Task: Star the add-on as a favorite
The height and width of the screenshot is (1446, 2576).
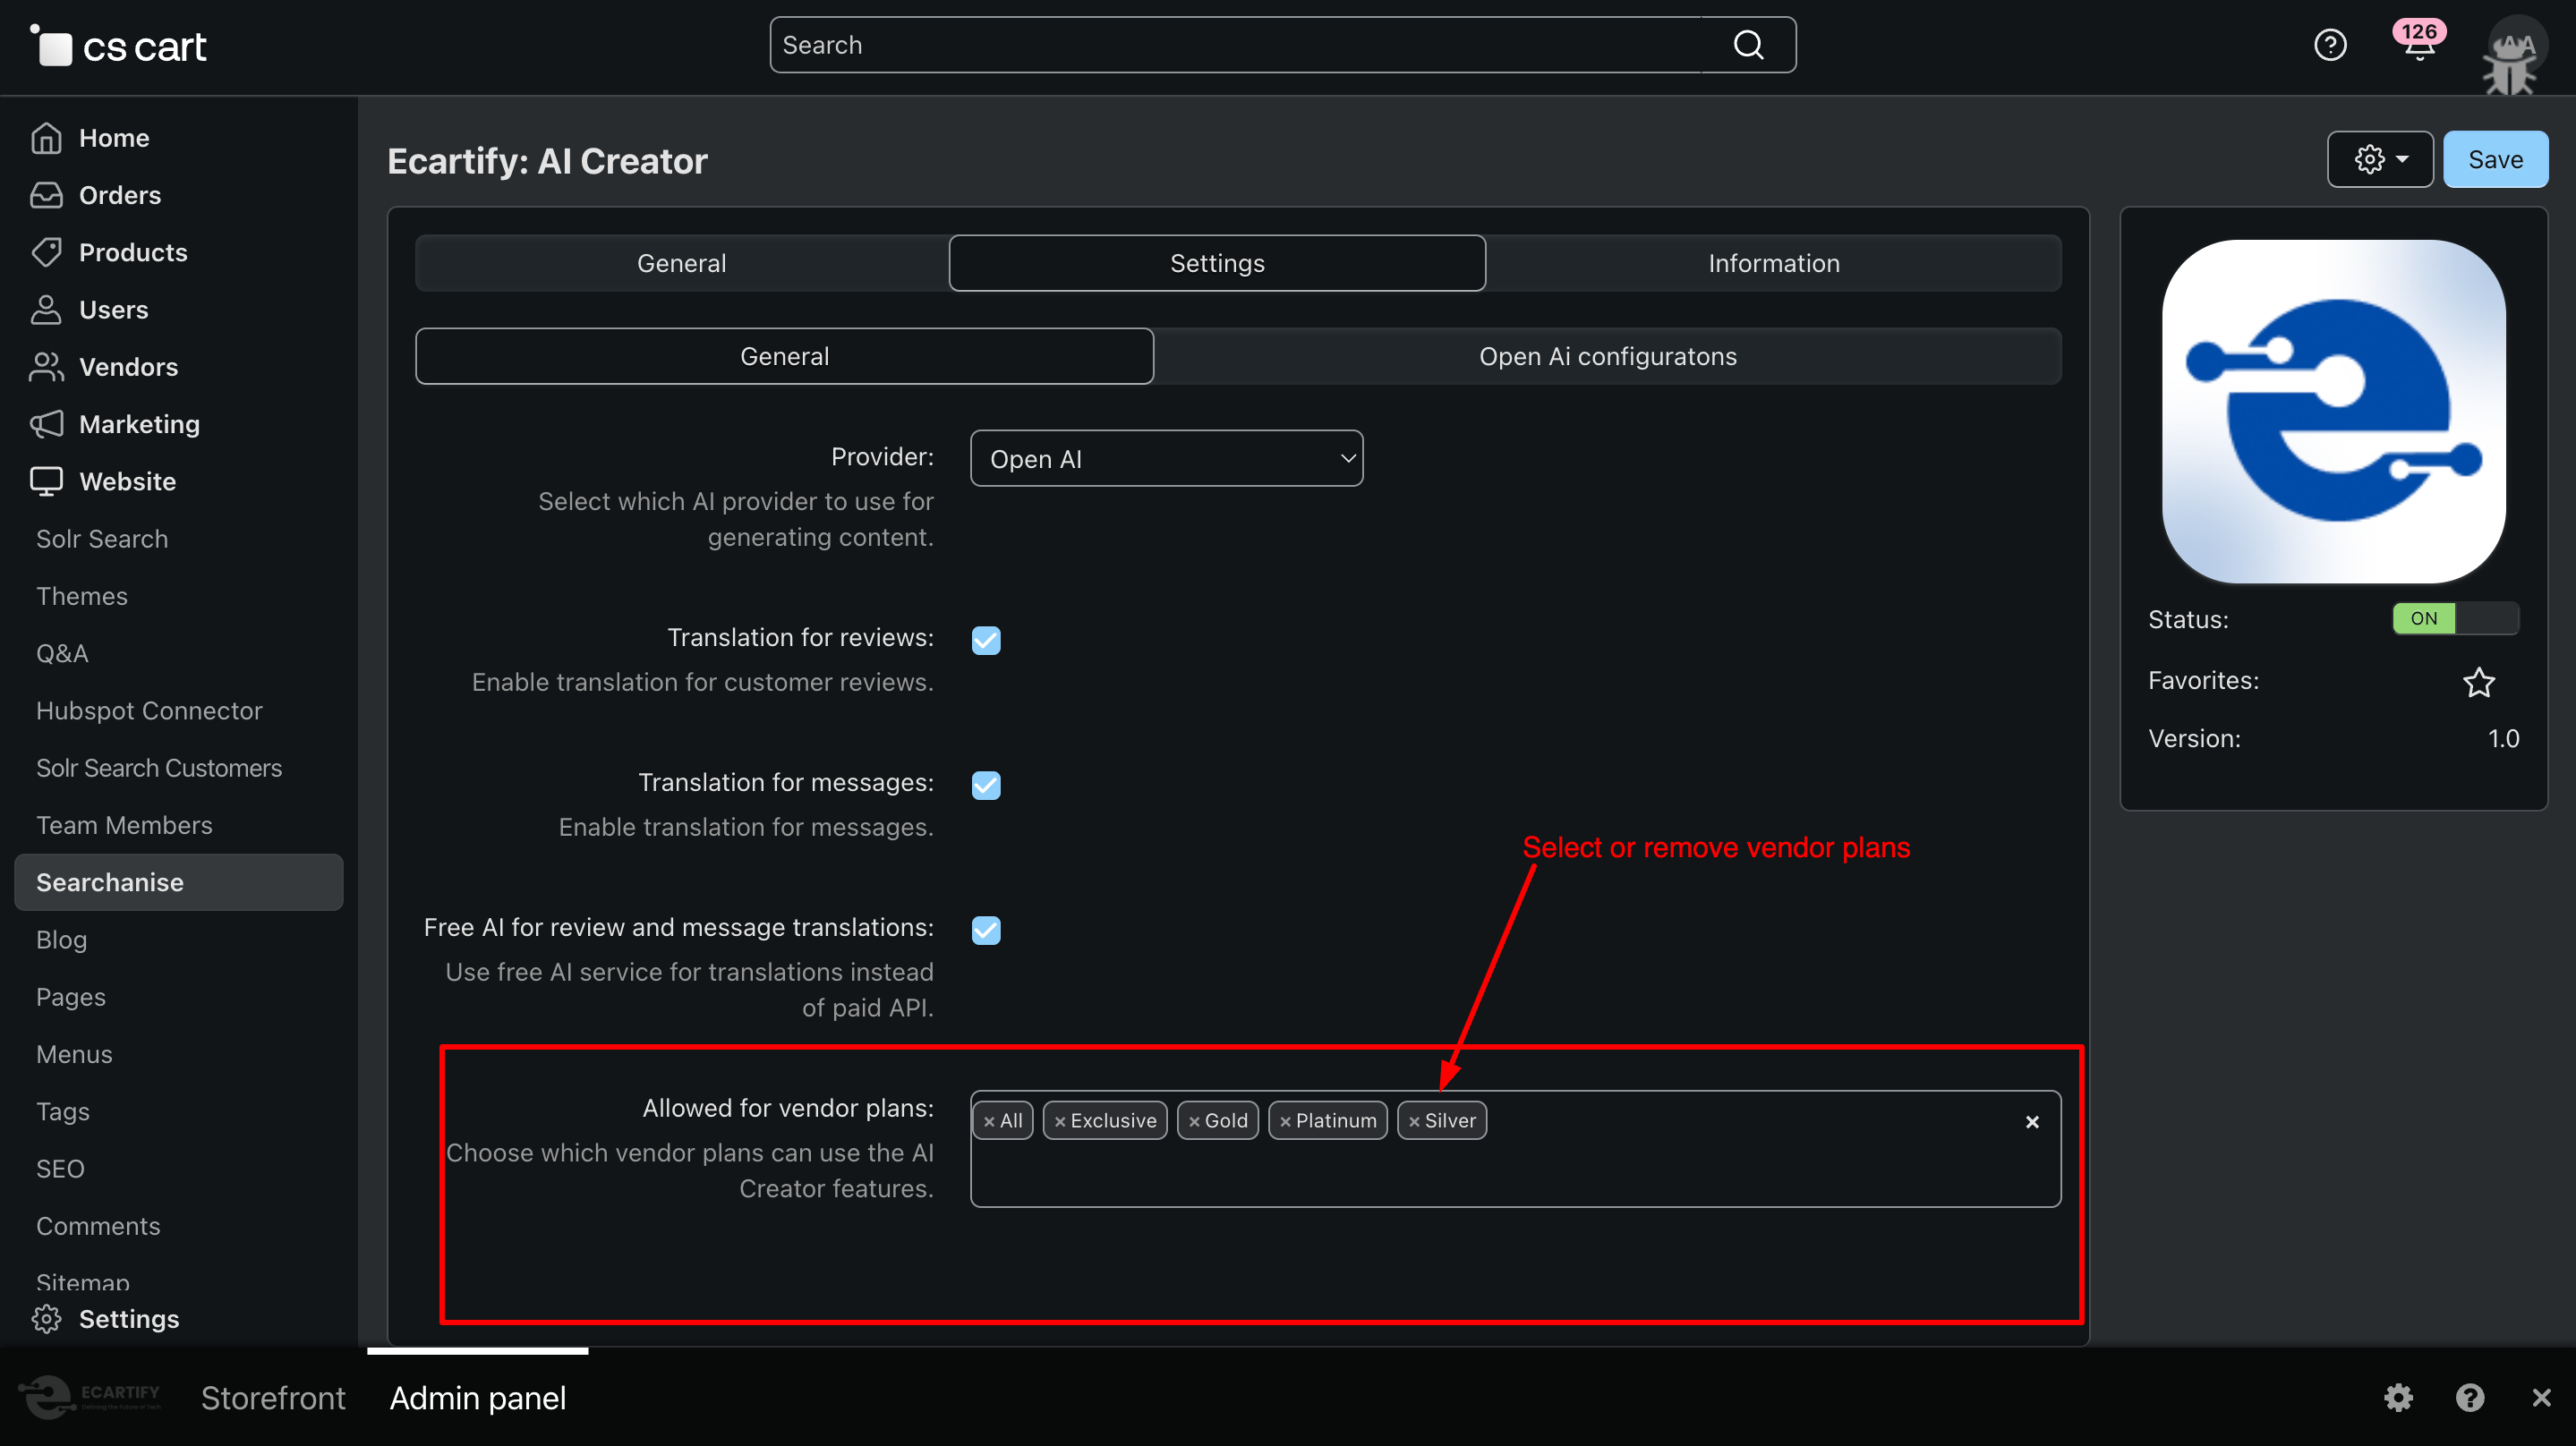Action: point(2480,681)
